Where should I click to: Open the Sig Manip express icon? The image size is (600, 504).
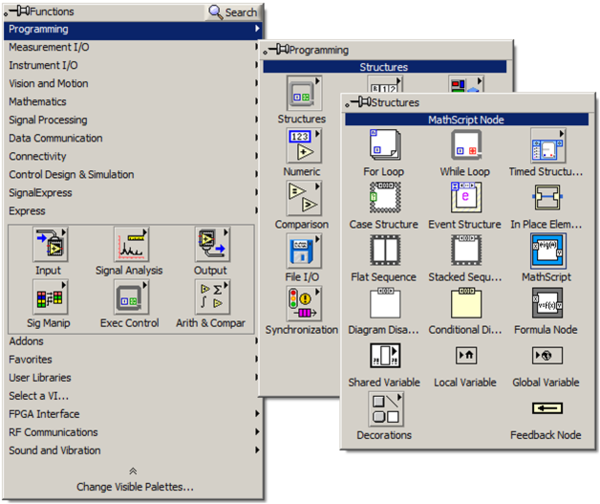click(x=50, y=297)
